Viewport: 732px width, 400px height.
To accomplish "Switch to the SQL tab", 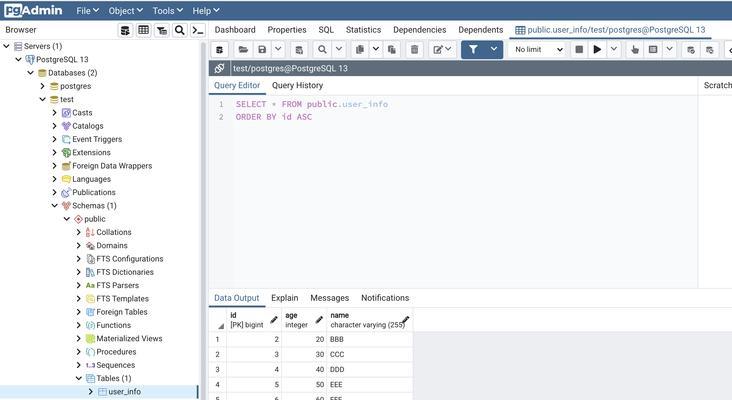I will click(x=326, y=30).
